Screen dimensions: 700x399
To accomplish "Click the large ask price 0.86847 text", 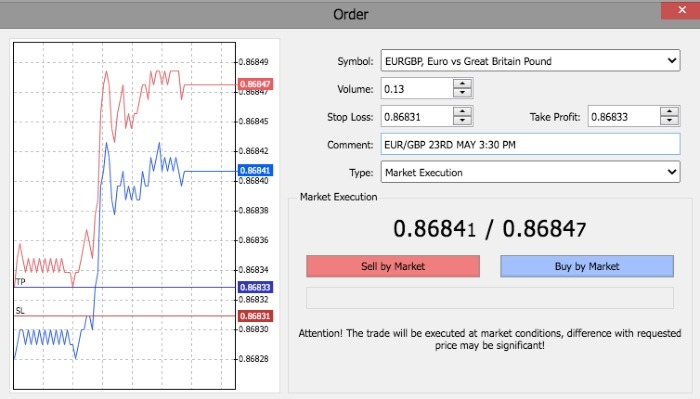I will click(x=544, y=229).
